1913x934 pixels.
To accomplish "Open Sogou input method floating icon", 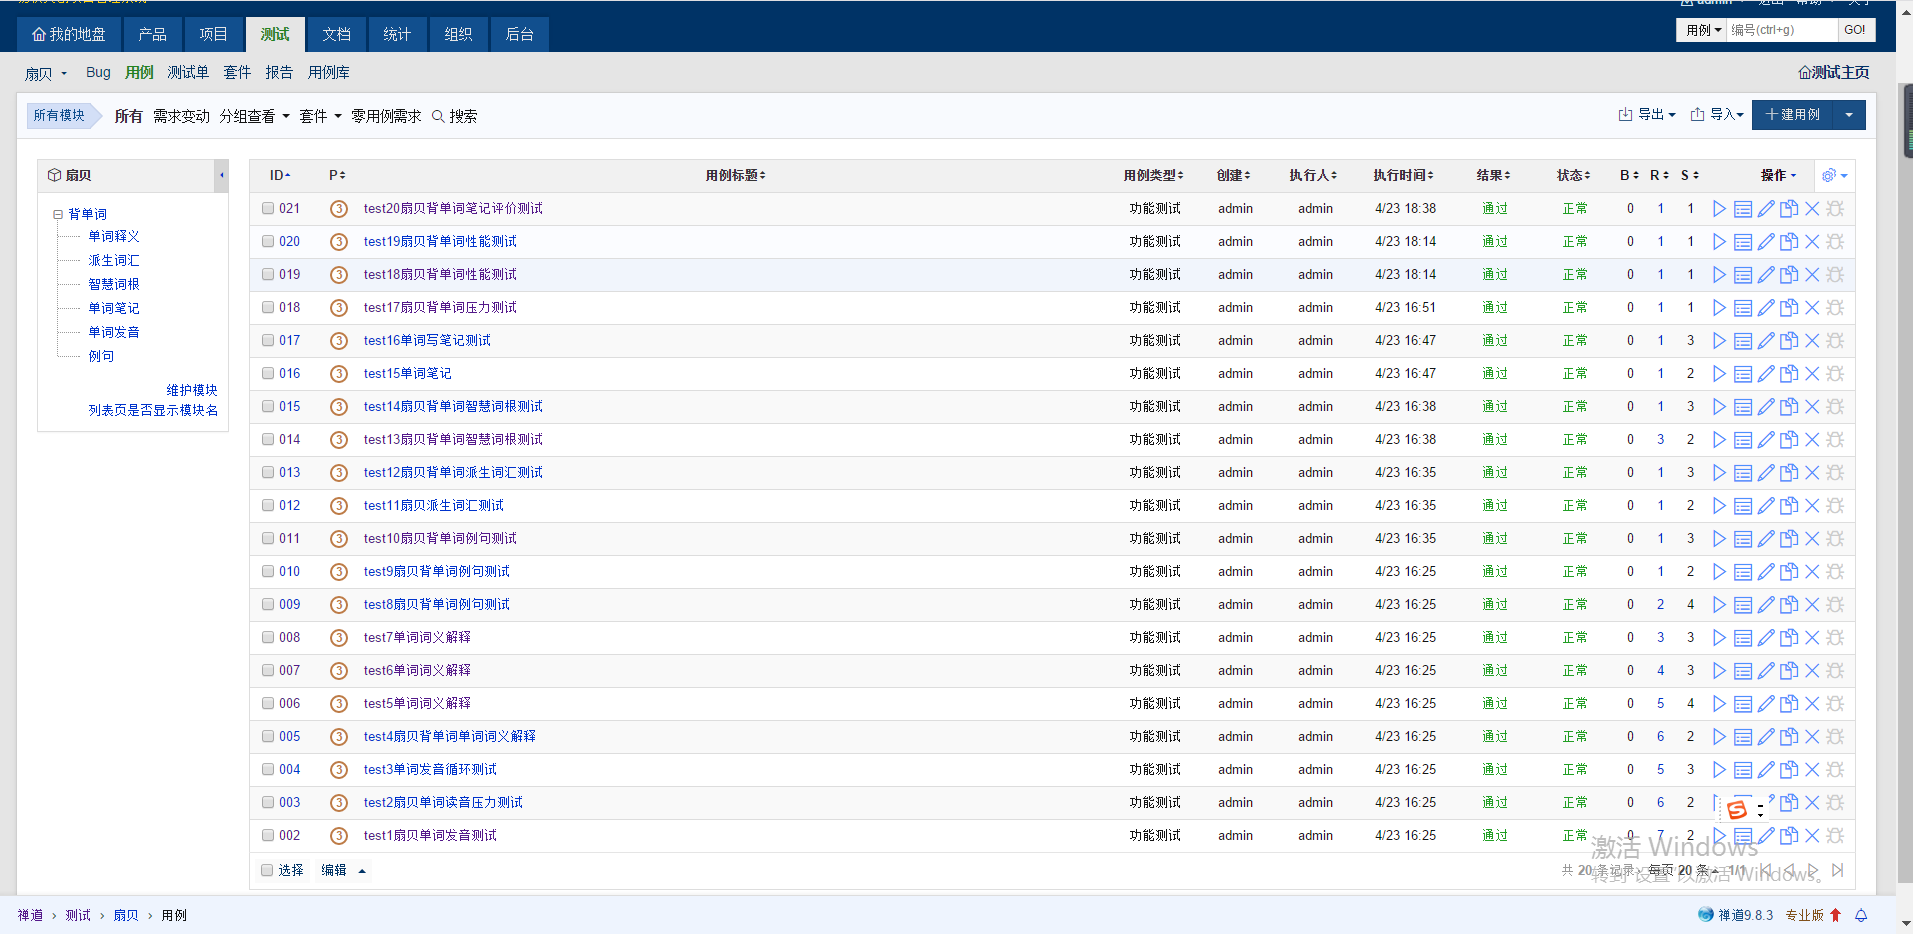I will click(1737, 810).
